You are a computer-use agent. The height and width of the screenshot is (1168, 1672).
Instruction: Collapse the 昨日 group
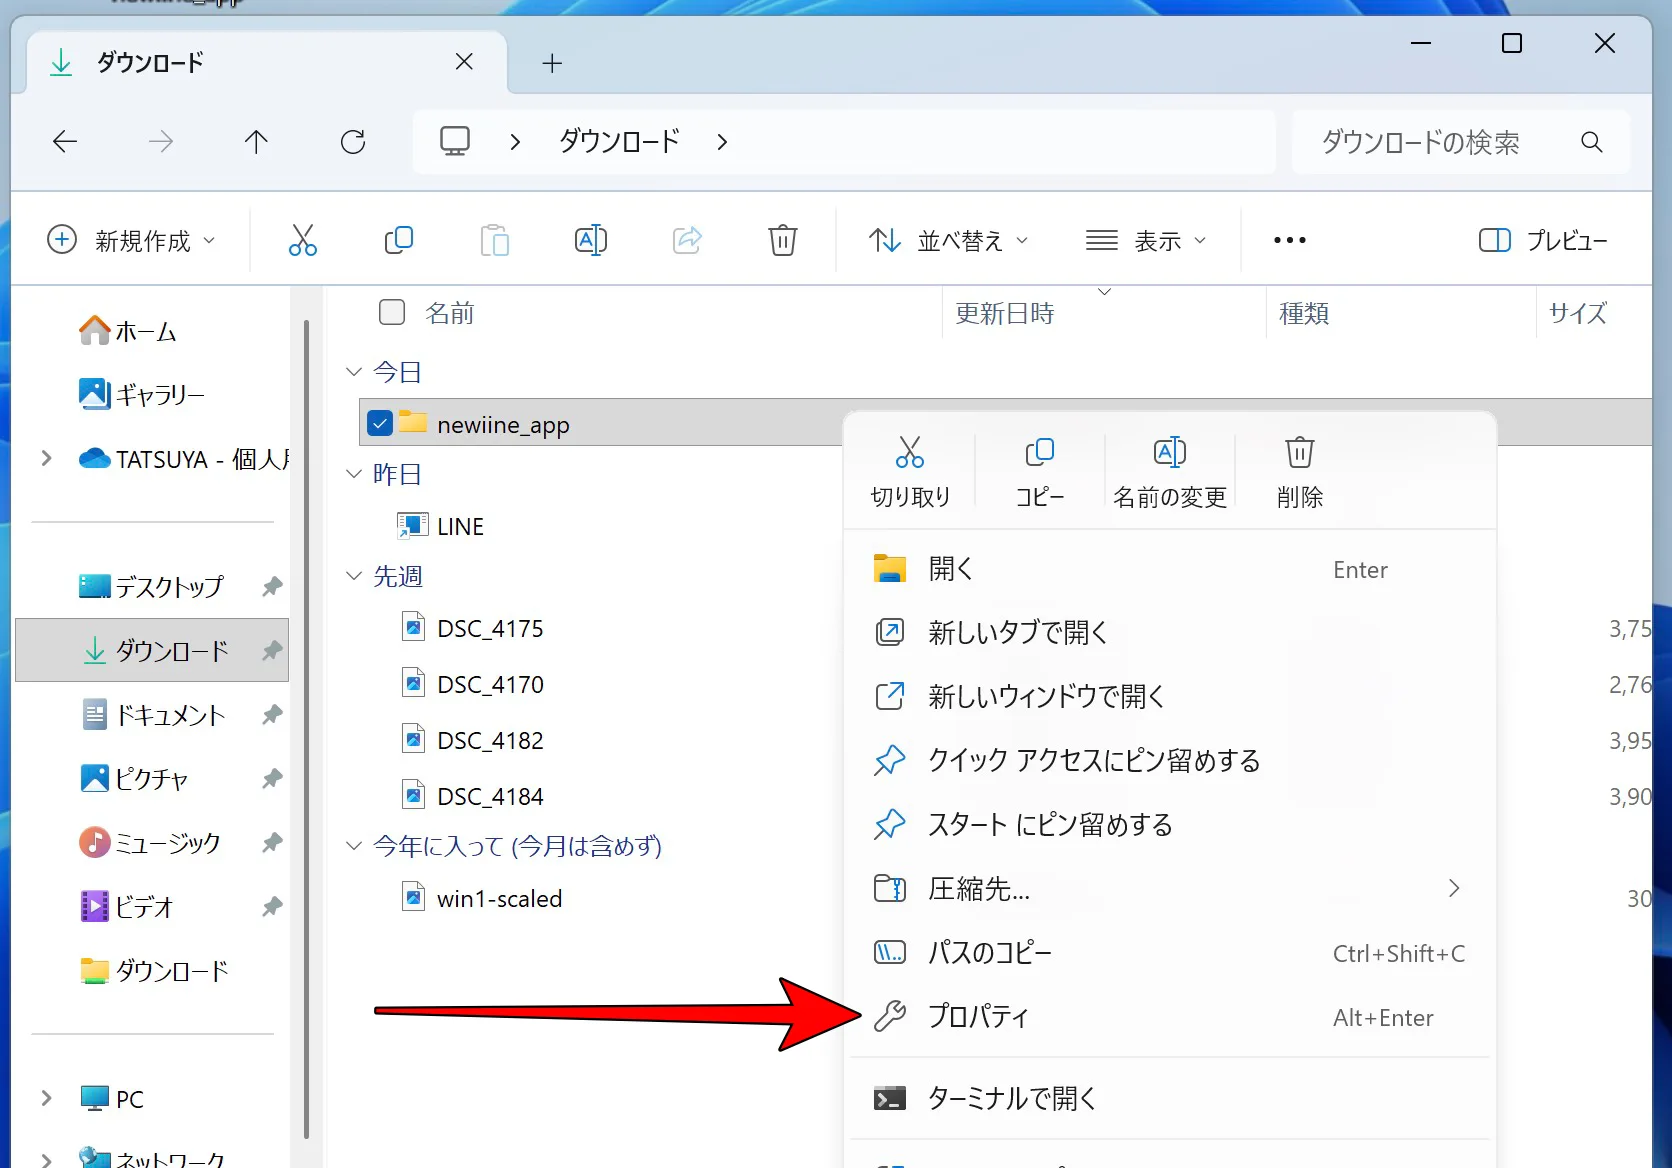(x=353, y=474)
